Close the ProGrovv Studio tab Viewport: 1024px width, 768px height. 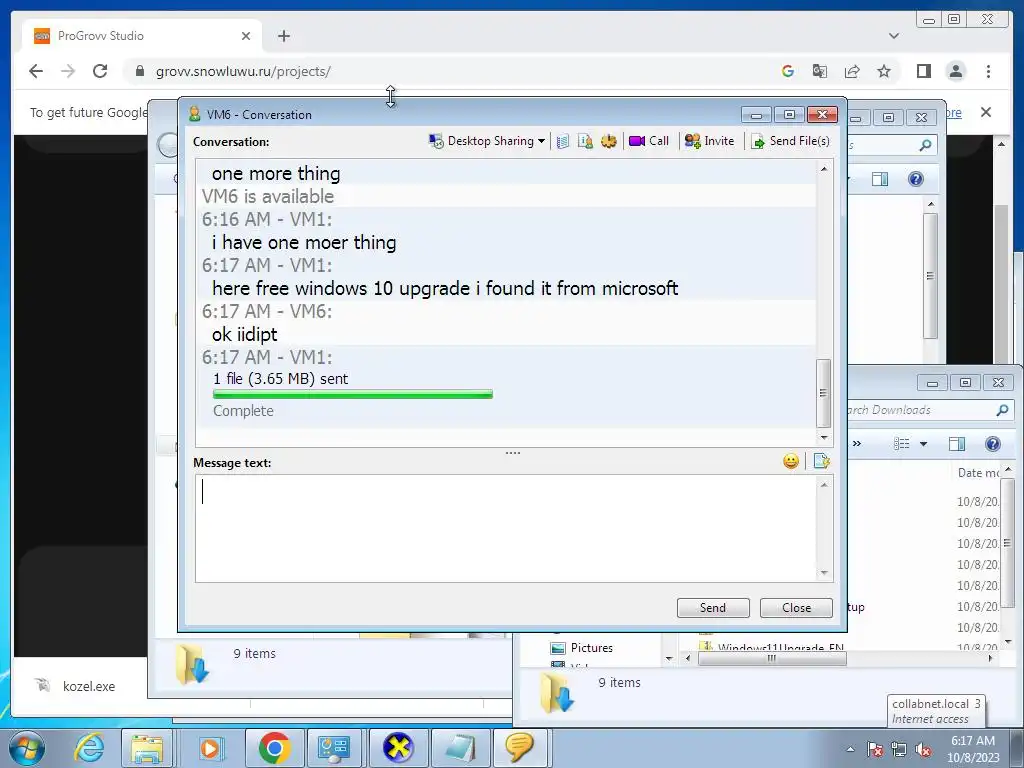(246, 36)
